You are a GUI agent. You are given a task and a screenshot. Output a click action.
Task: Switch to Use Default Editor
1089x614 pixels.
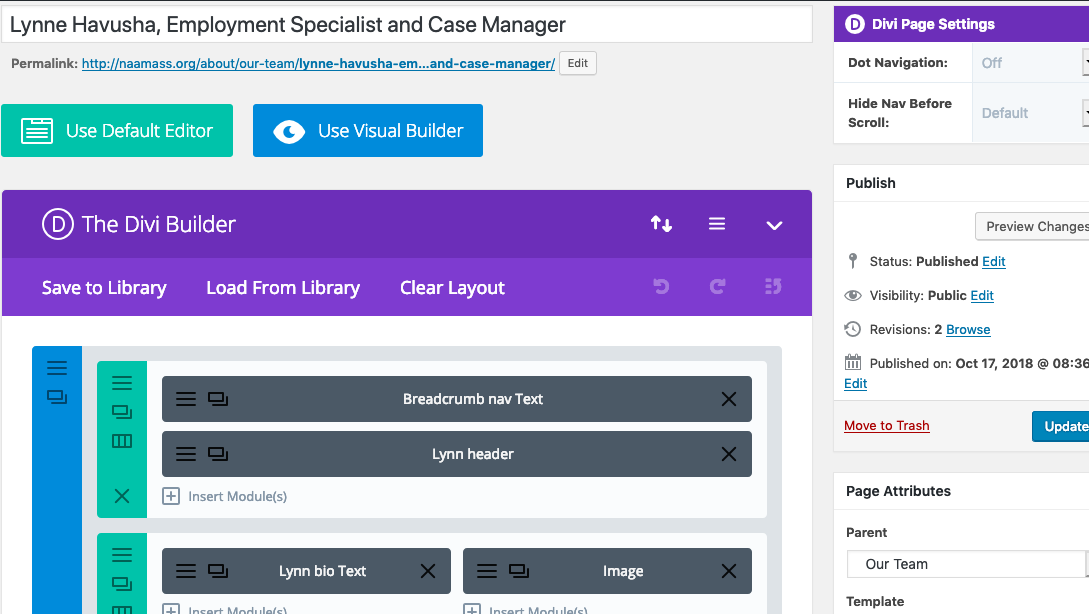[117, 131]
